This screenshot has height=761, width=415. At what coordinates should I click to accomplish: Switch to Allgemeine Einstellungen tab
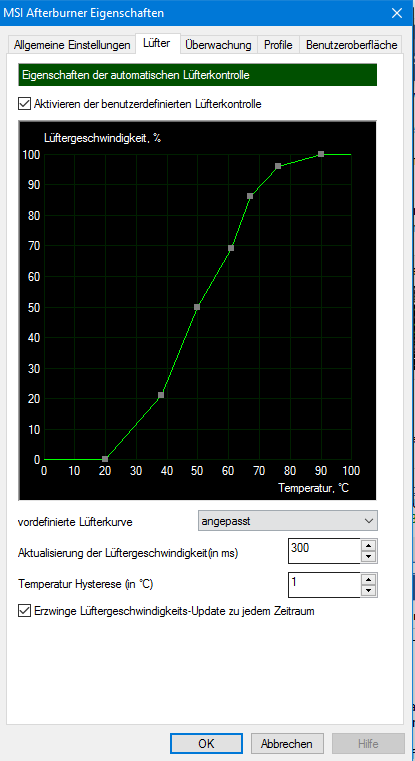click(x=72, y=45)
